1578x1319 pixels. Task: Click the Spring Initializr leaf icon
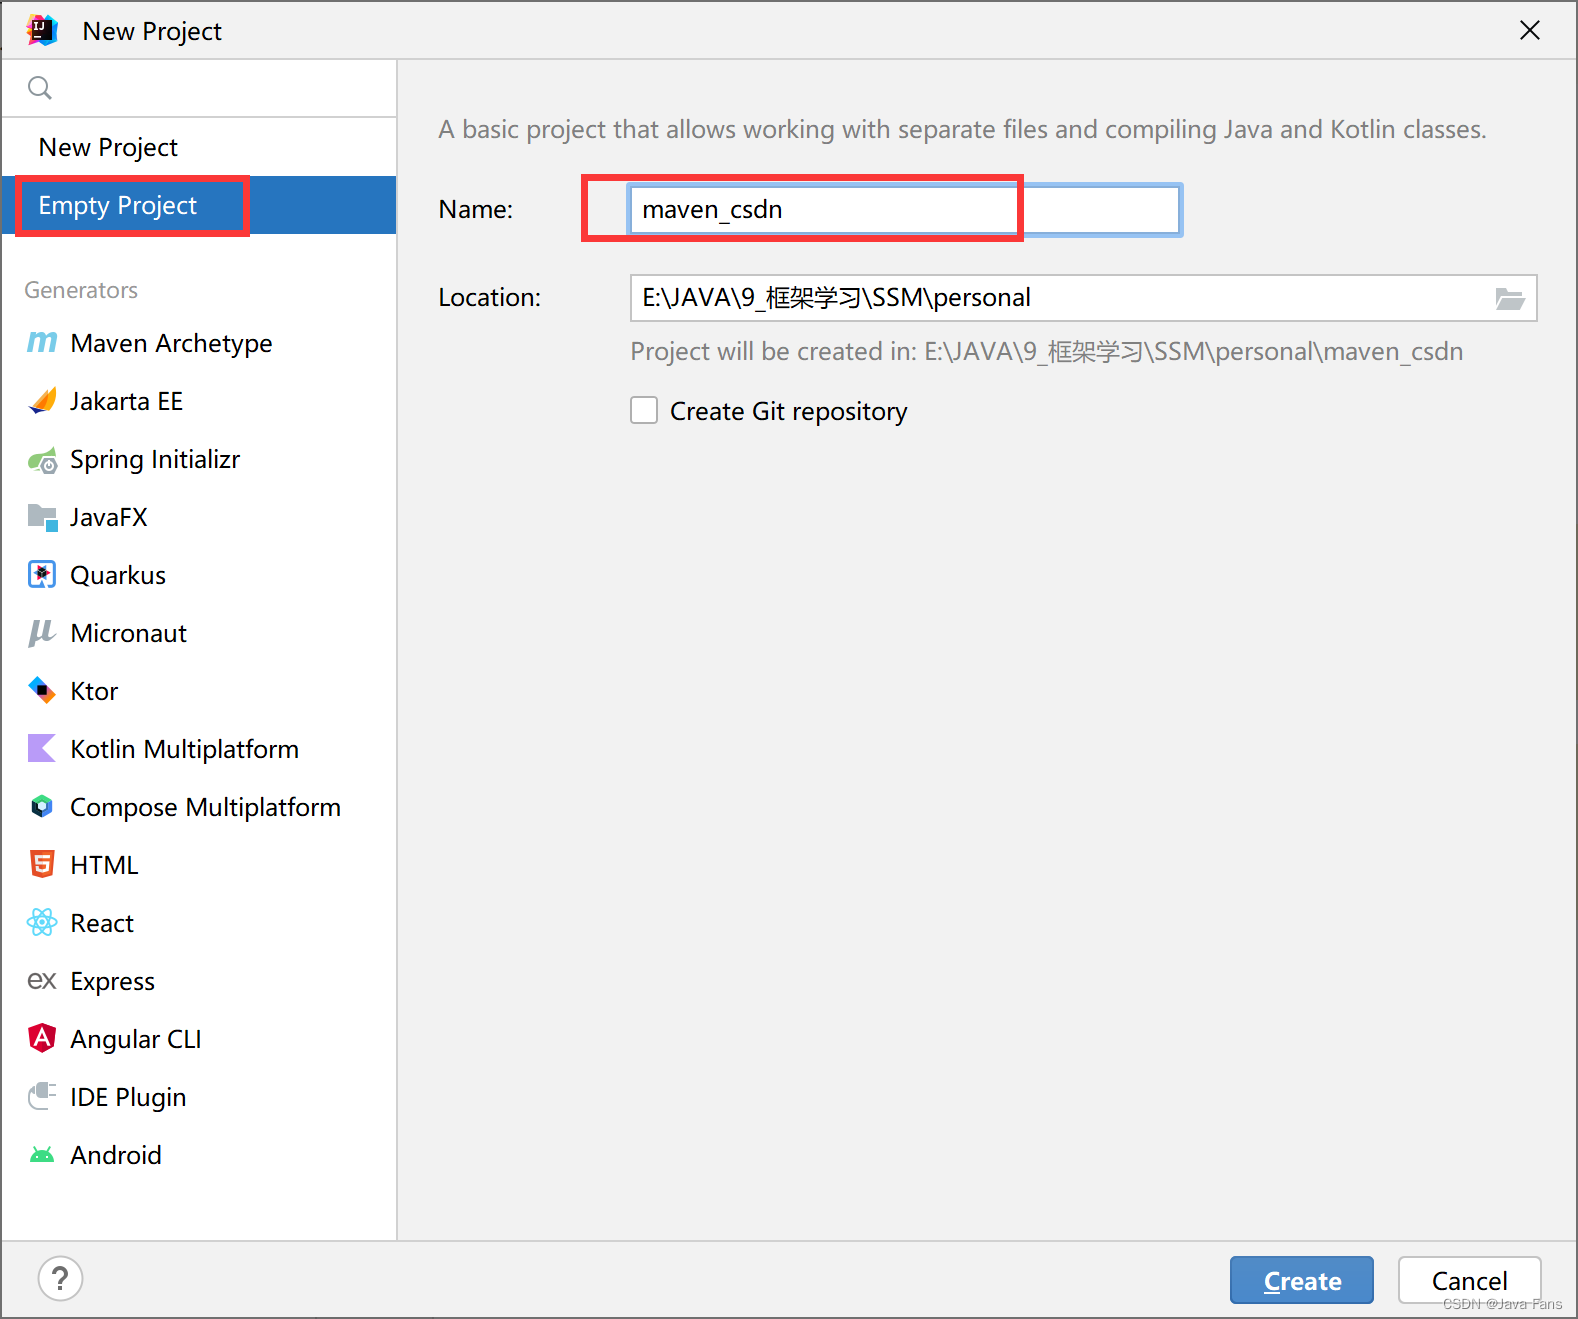click(x=42, y=460)
